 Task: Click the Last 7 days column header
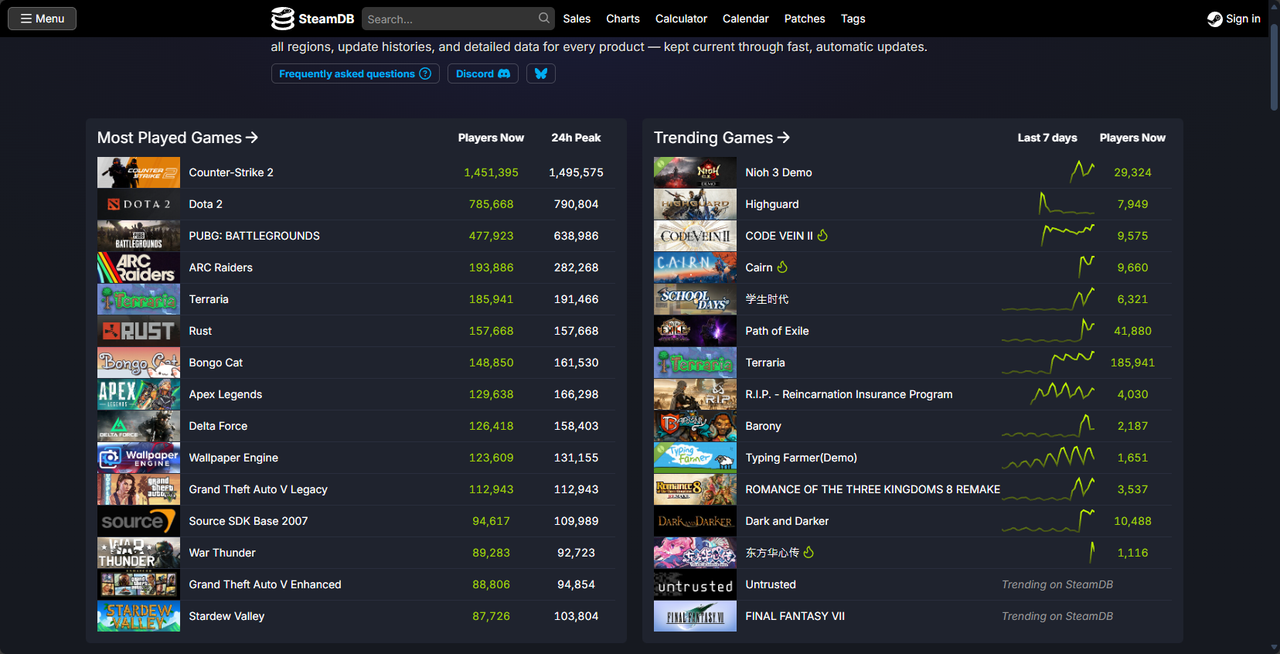pyautogui.click(x=1048, y=138)
